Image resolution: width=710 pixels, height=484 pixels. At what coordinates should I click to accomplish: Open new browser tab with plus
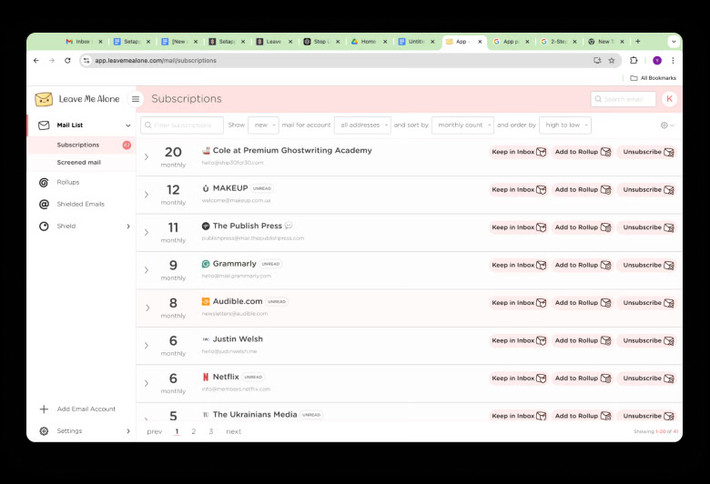click(x=638, y=41)
